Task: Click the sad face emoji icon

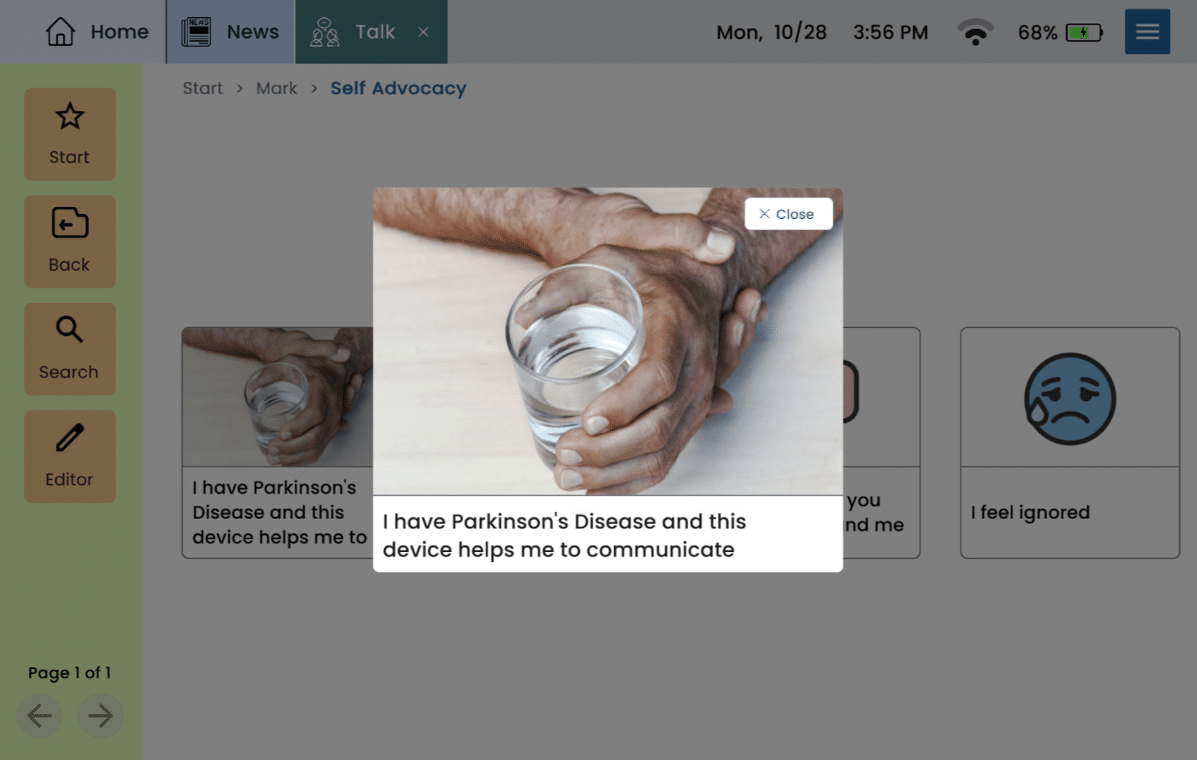Action: point(1069,398)
